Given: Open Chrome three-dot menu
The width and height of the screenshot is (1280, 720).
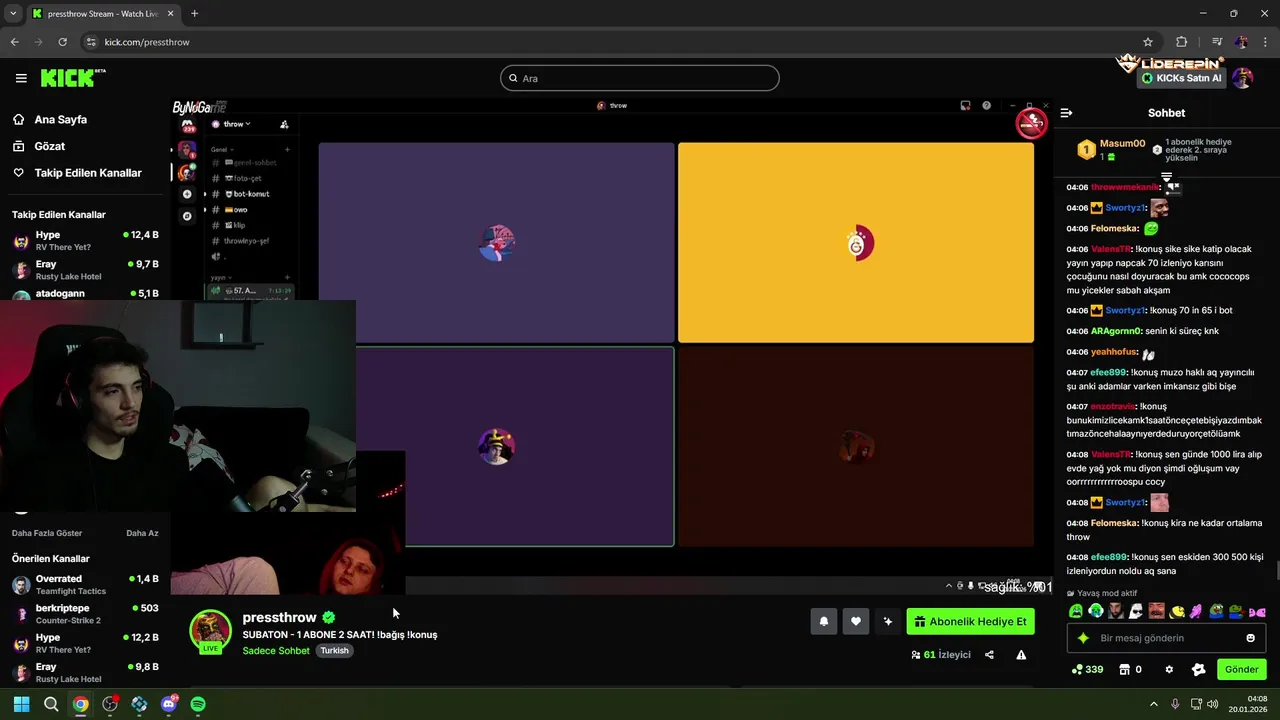Looking at the screenshot, I should (x=1265, y=42).
